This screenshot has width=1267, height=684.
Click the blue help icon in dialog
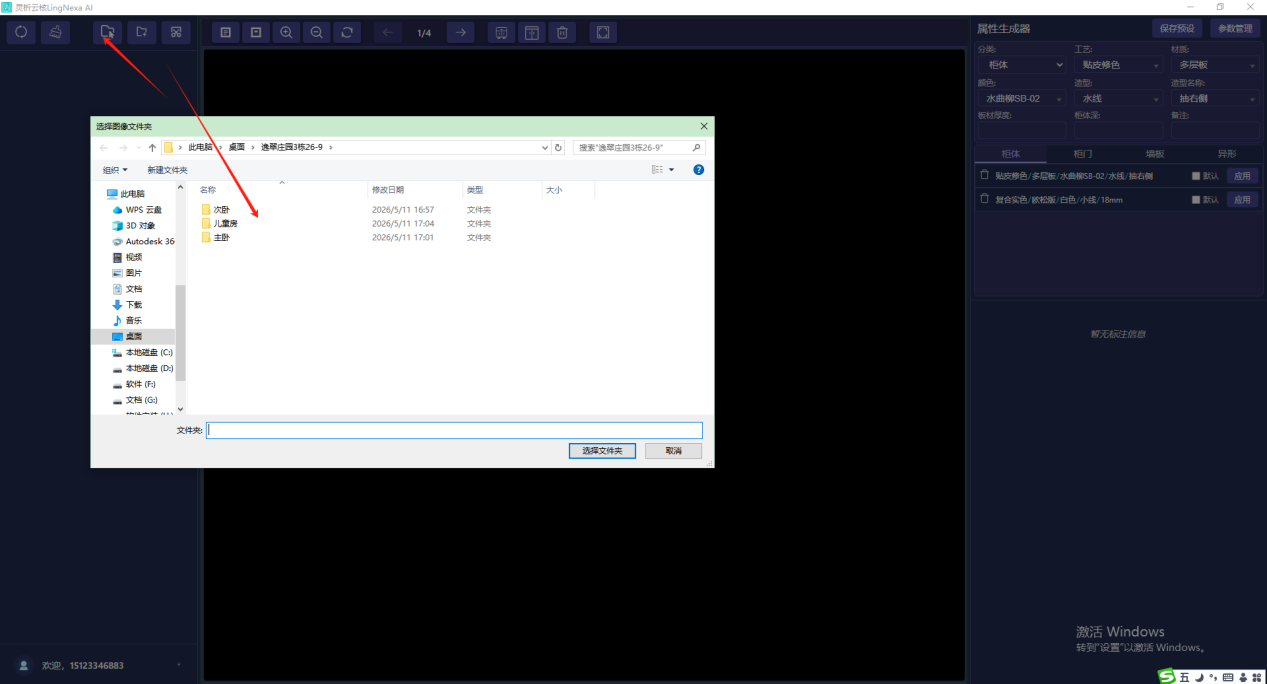pyautogui.click(x=698, y=170)
